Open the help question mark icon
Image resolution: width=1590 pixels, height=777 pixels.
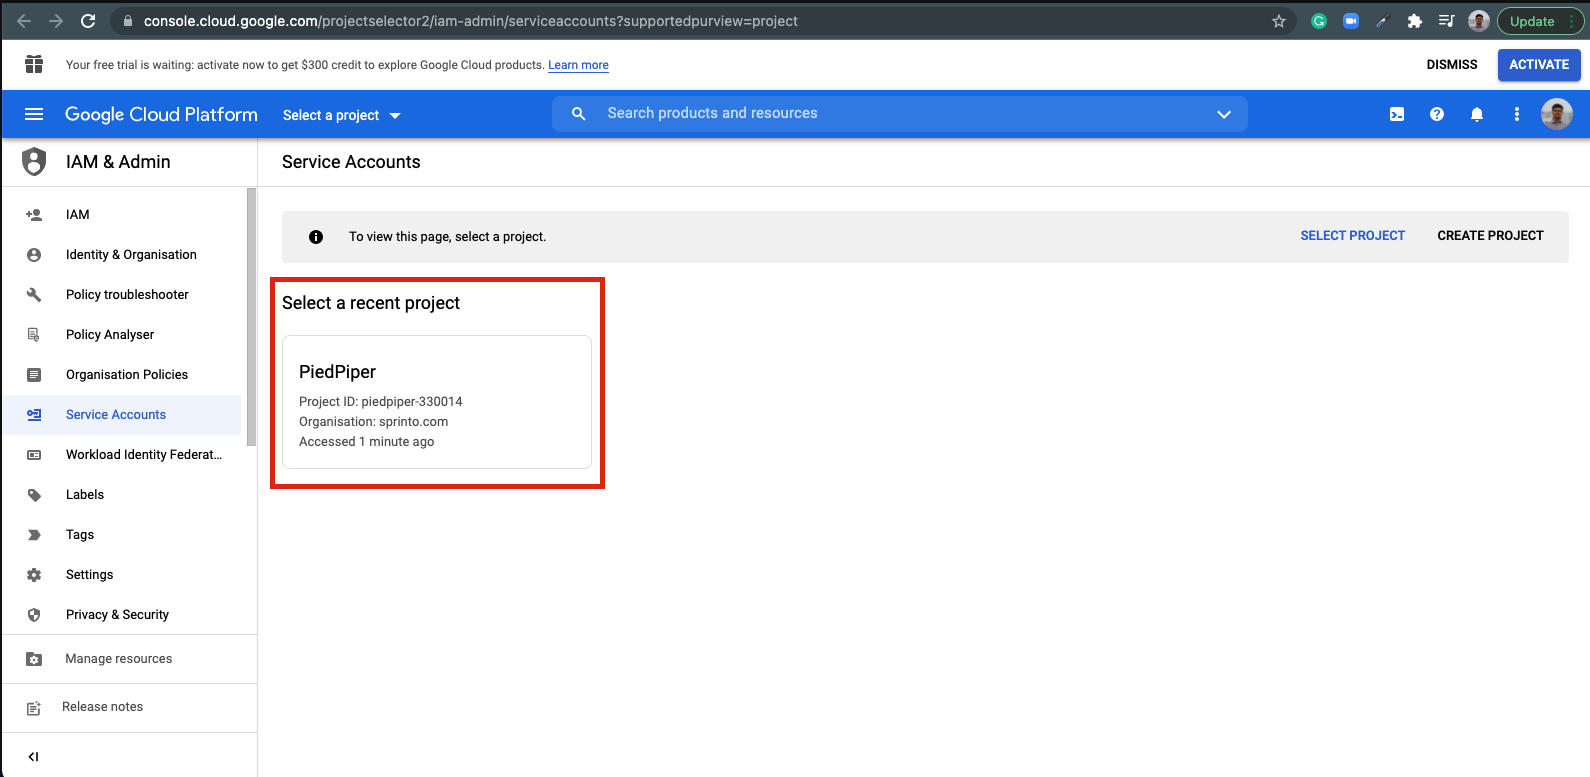1437,114
